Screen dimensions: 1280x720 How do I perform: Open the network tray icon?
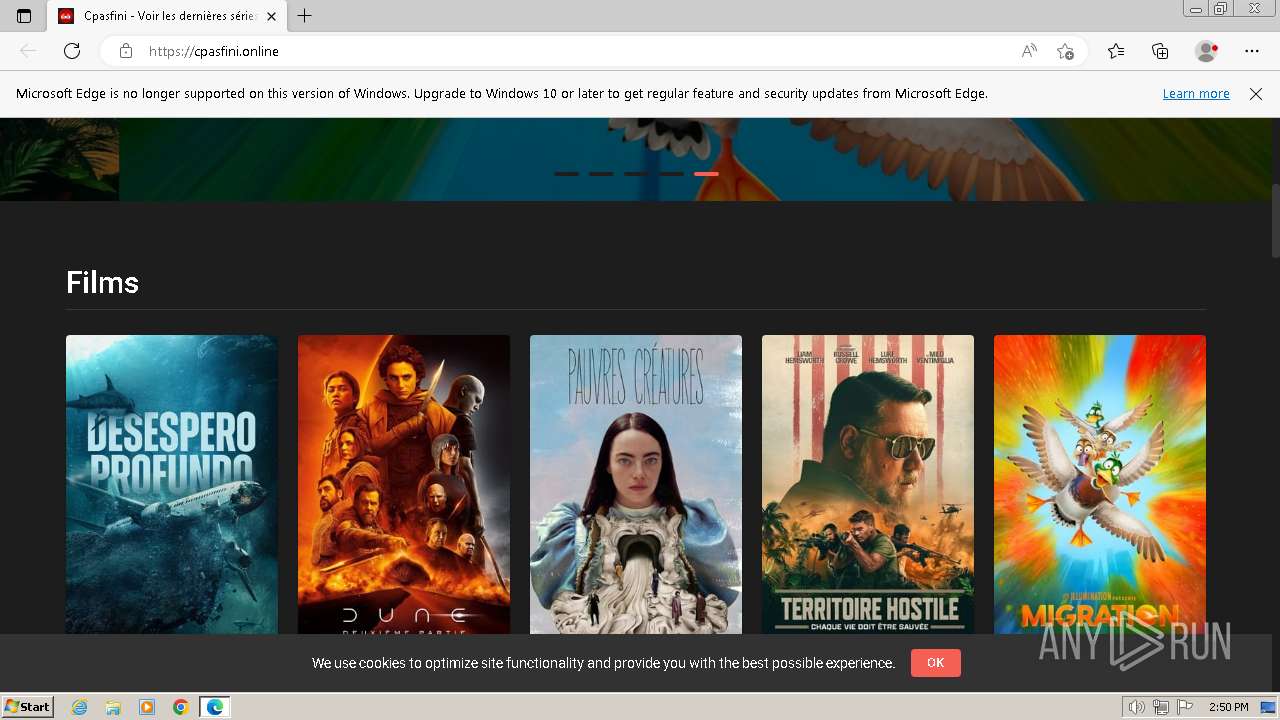coord(1161,707)
